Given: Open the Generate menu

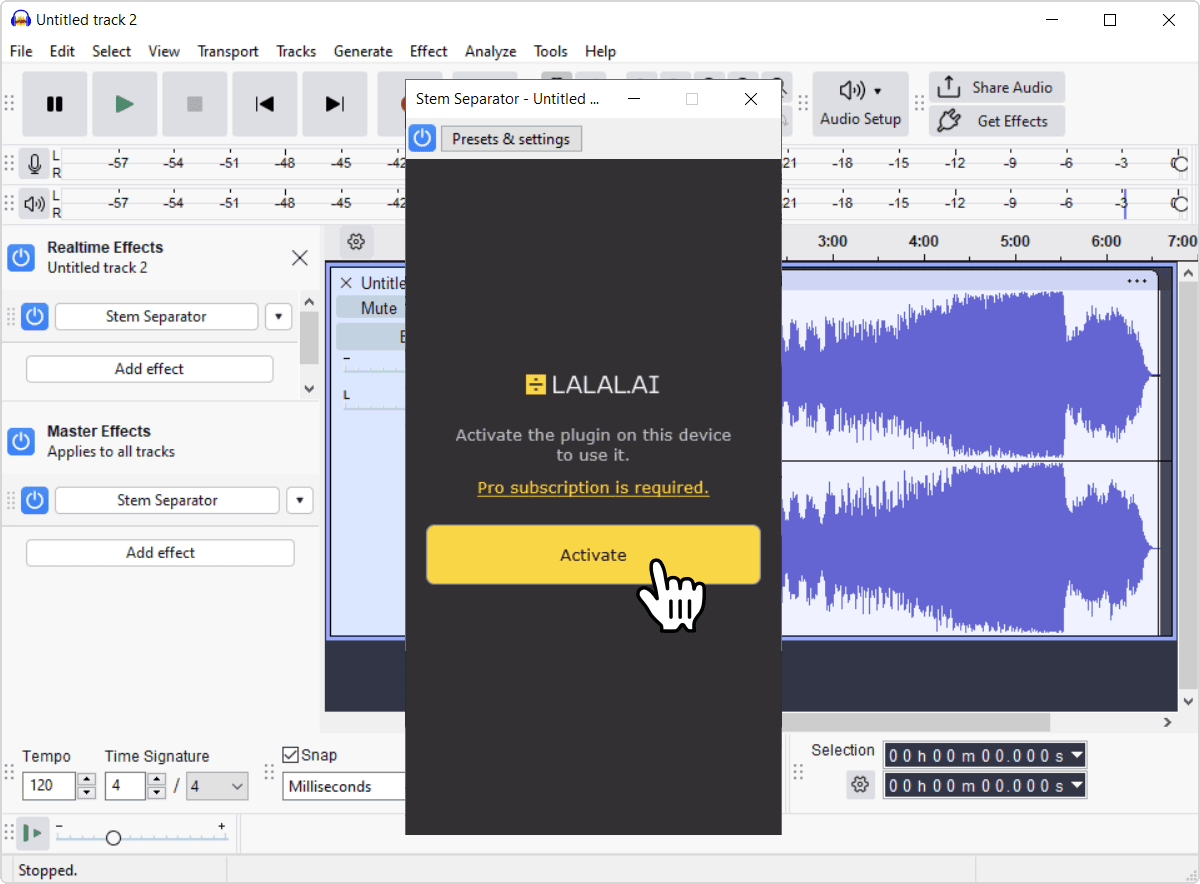Looking at the screenshot, I should coord(363,51).
